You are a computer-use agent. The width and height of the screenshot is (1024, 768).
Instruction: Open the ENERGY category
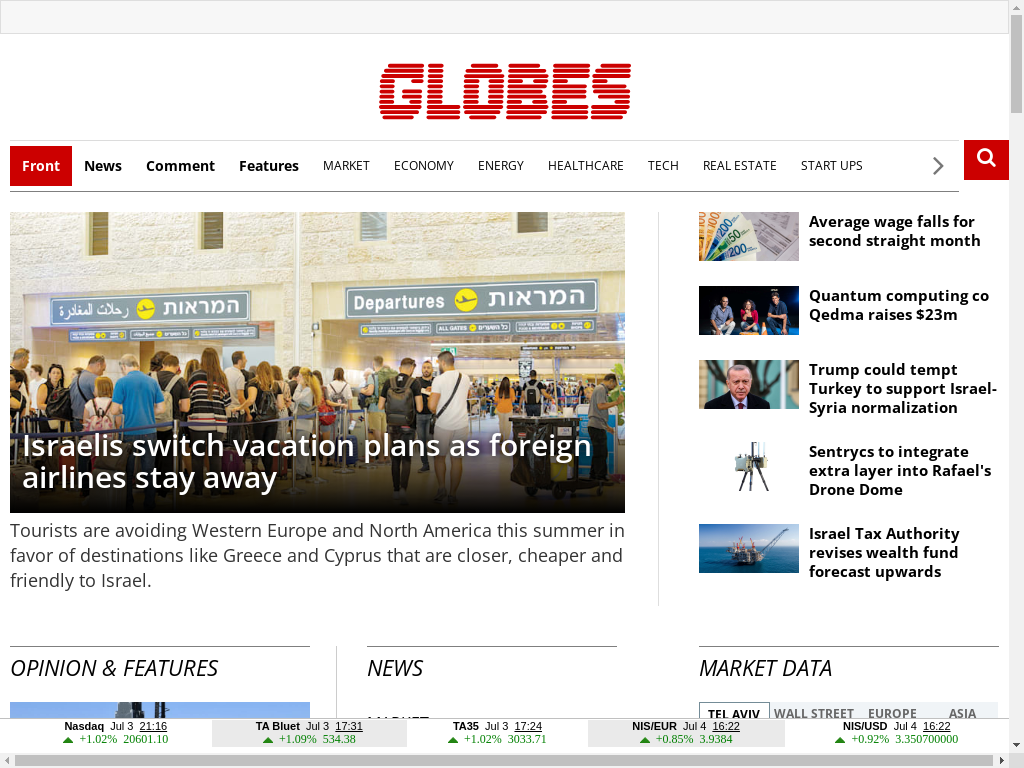(x=501, y=166)
